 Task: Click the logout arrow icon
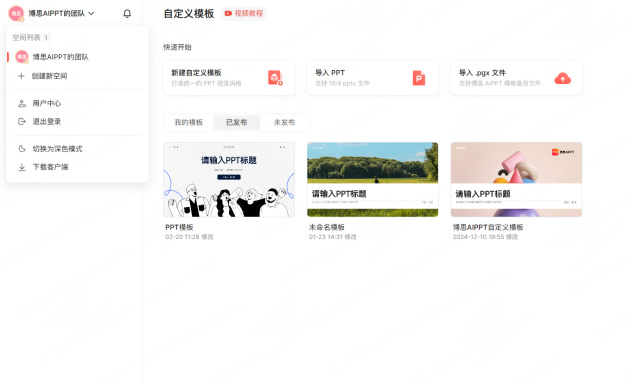click(x=22, y=121)
